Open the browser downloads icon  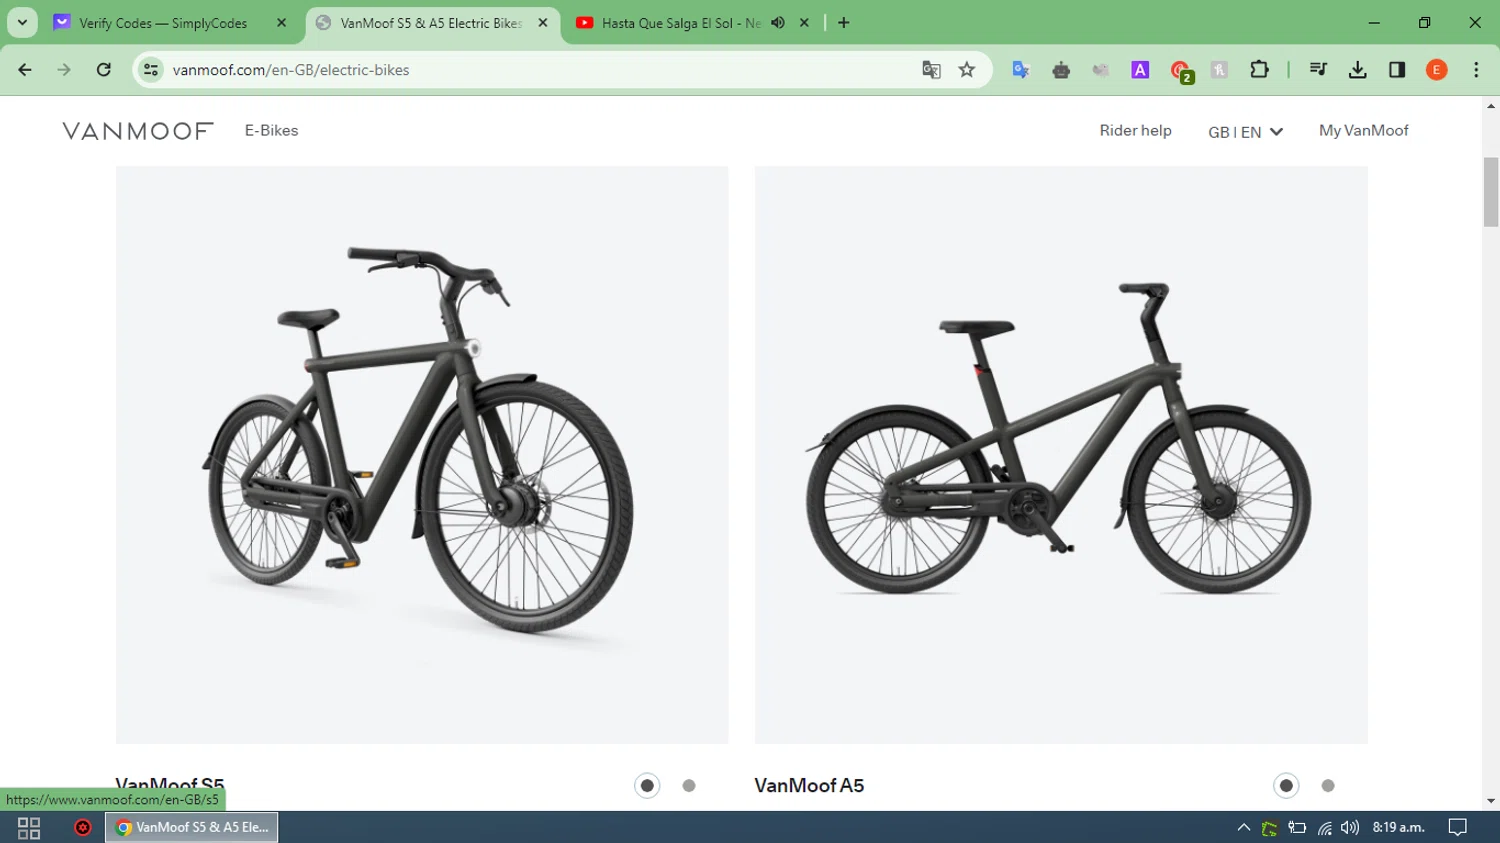pyautogui.click(x=1358, y=70)
